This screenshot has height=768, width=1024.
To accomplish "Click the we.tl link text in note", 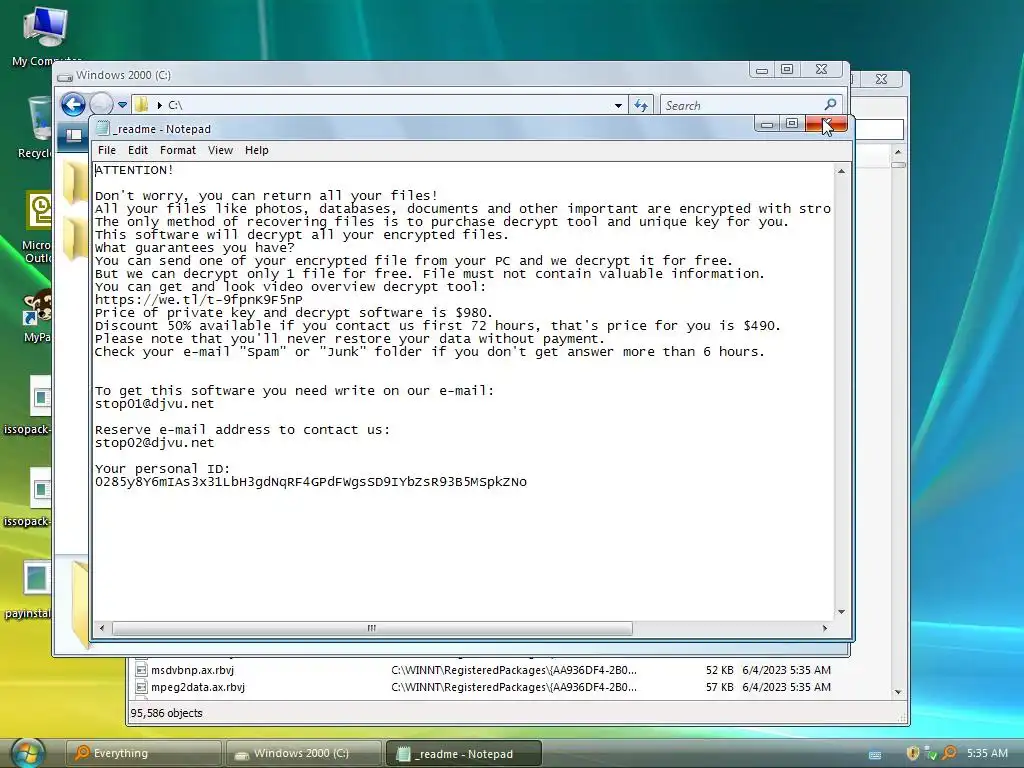I will [199, 300].
